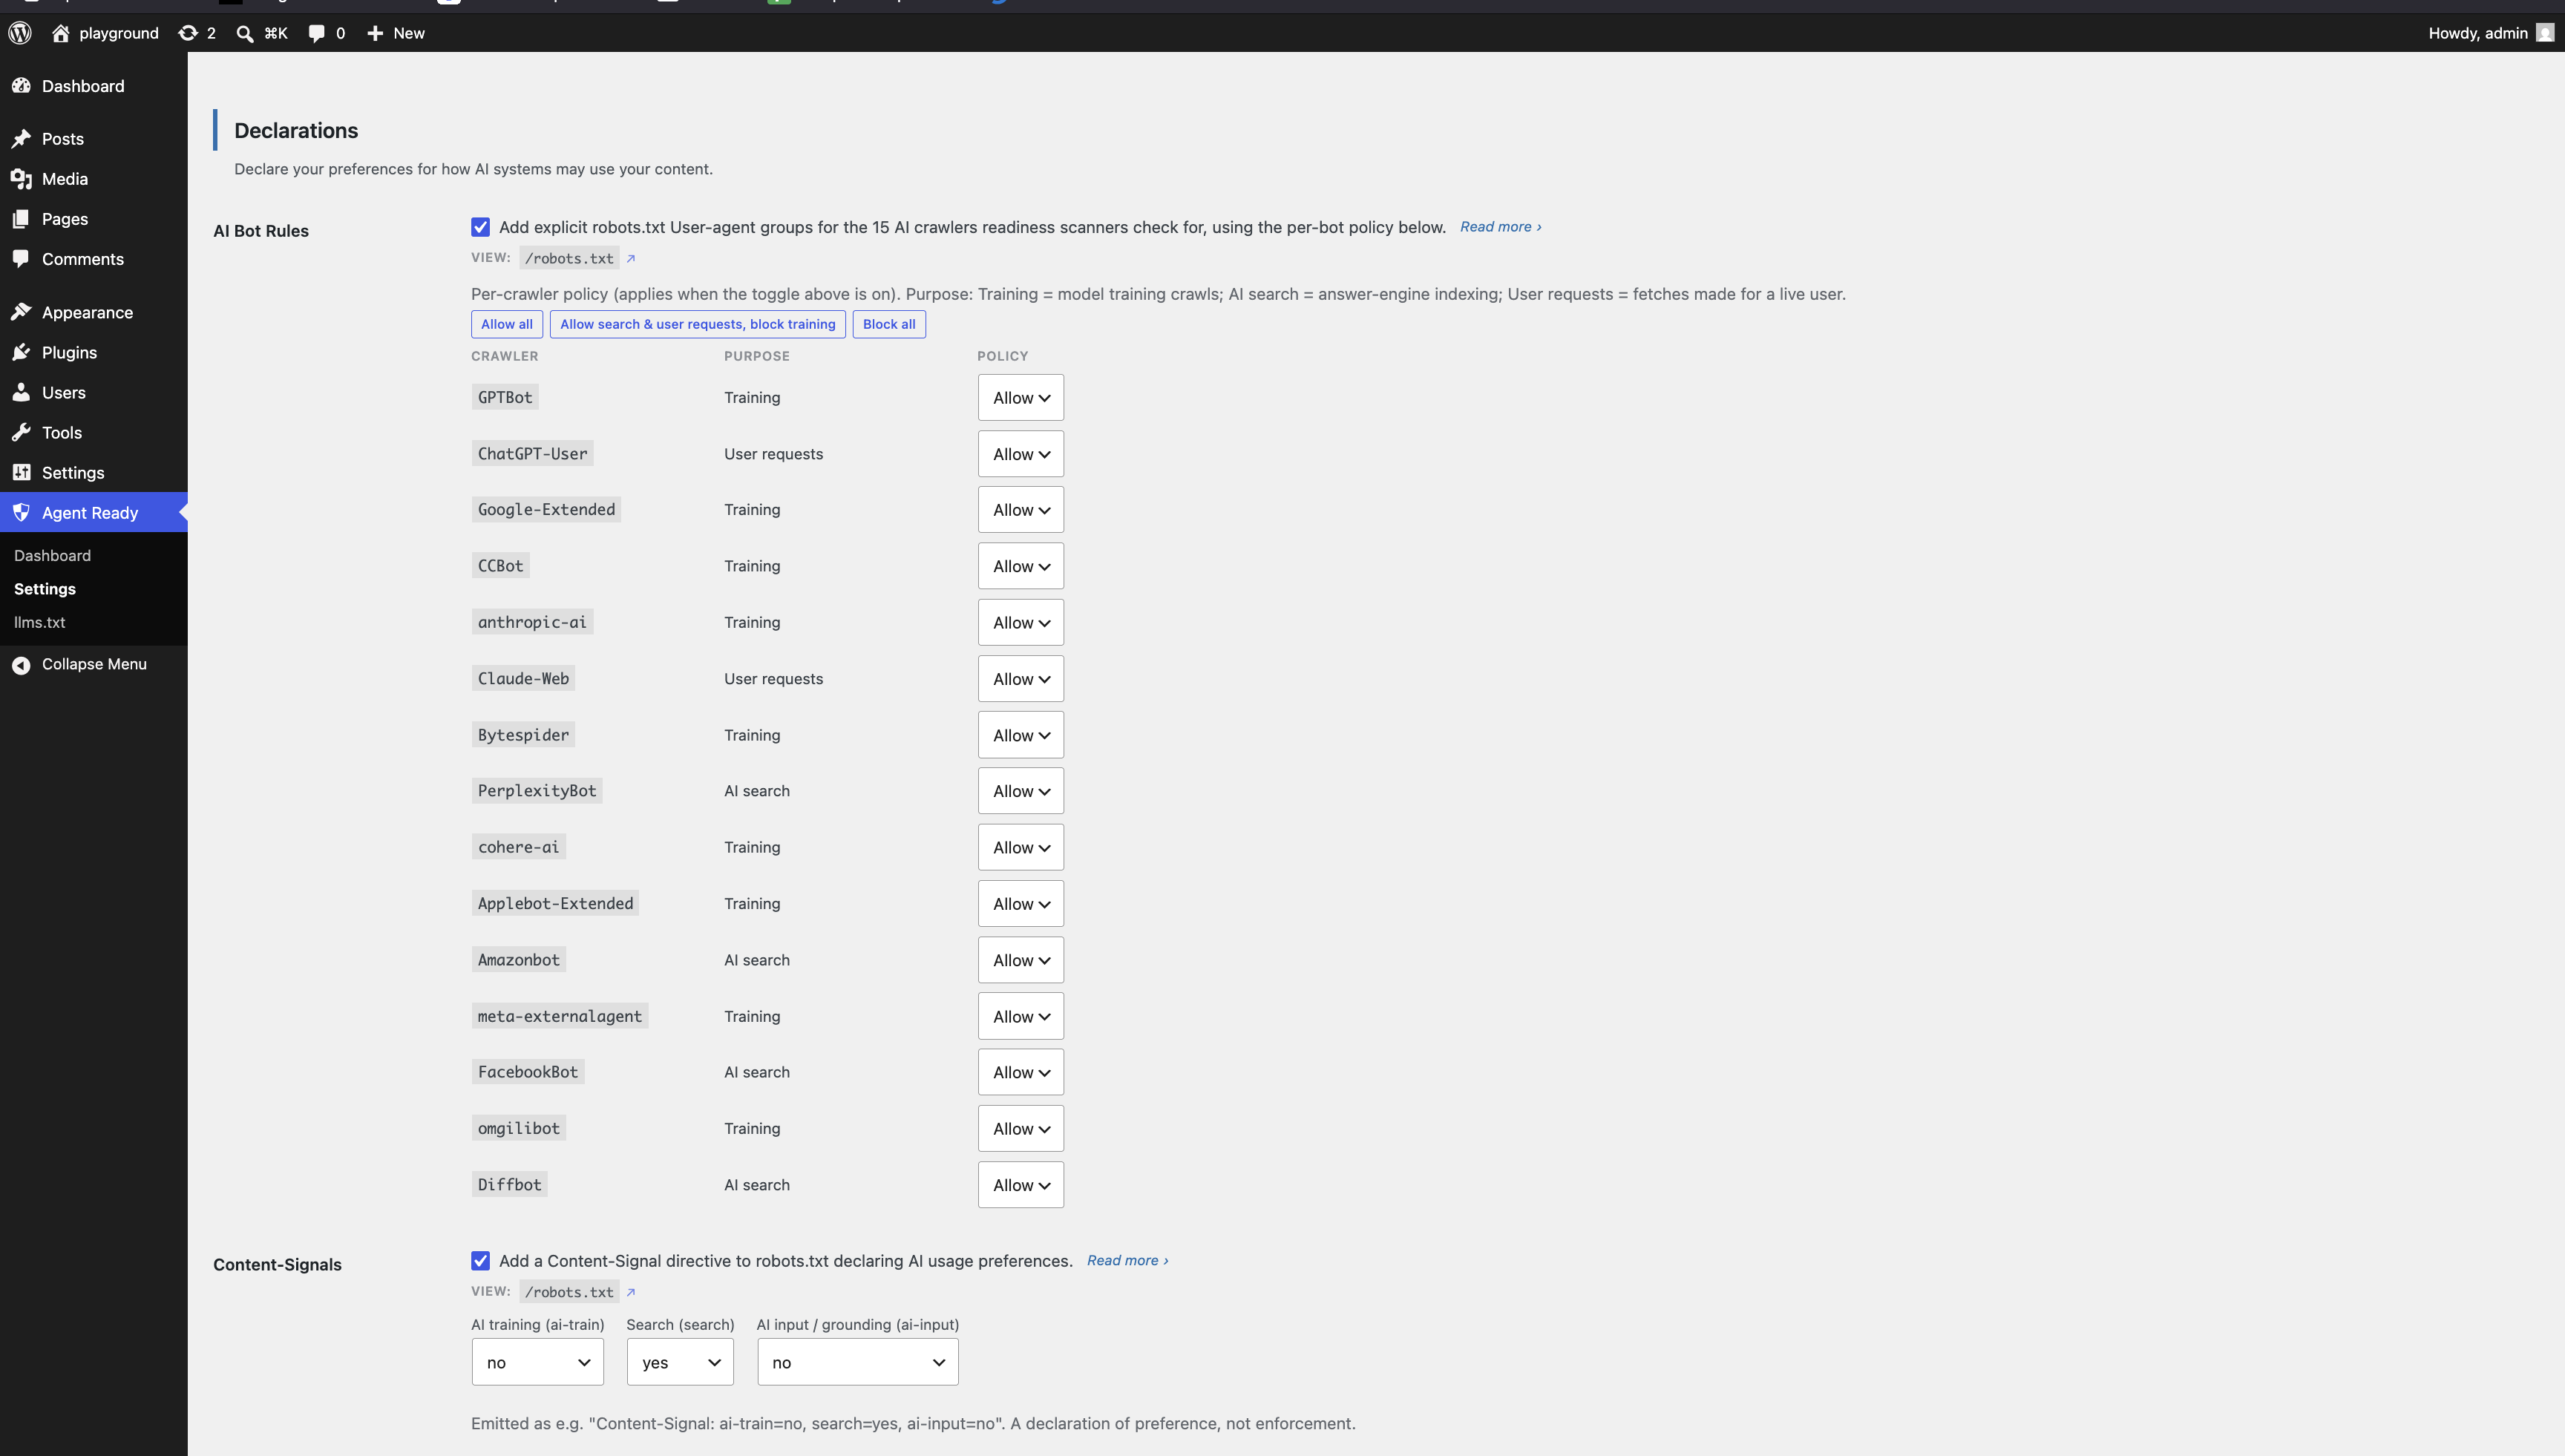Visit site via playground home icon
The width and height of the screenshot is (2565, 1456).
click(x=61, y=33)
